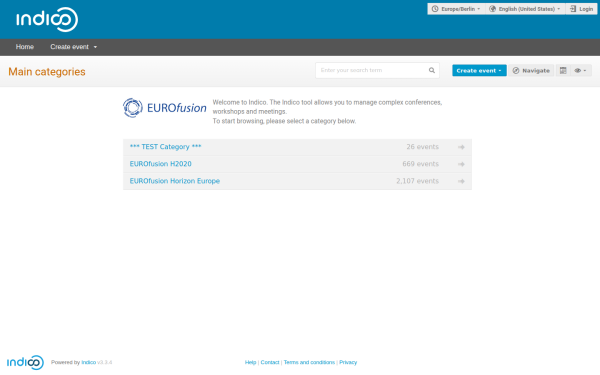
Task: Open the EUROfusion Horizon Europe category
Action: 174,181
